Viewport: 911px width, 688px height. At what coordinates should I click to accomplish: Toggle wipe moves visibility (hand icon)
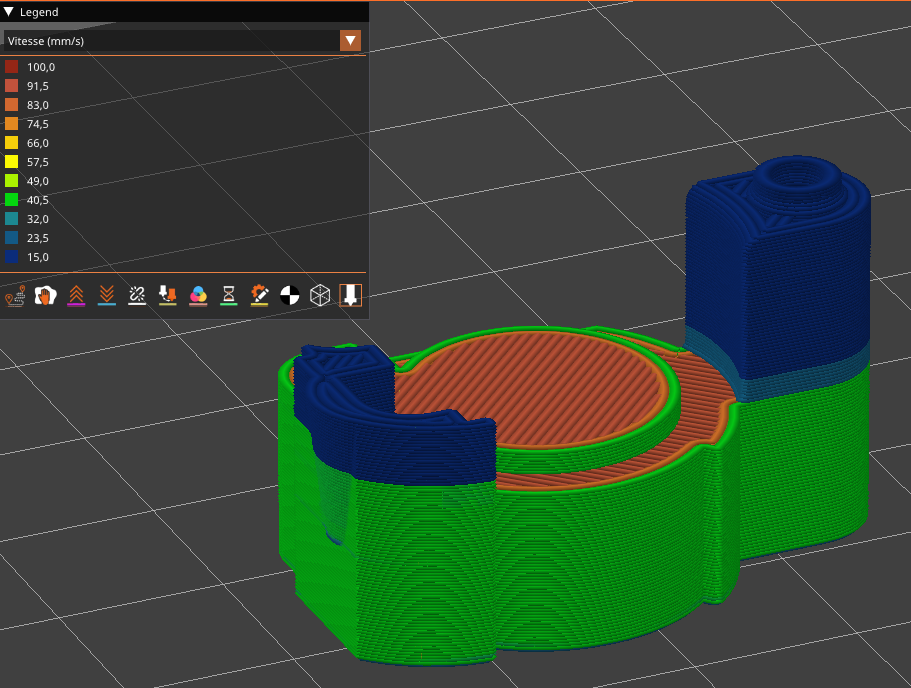point(45,296)
